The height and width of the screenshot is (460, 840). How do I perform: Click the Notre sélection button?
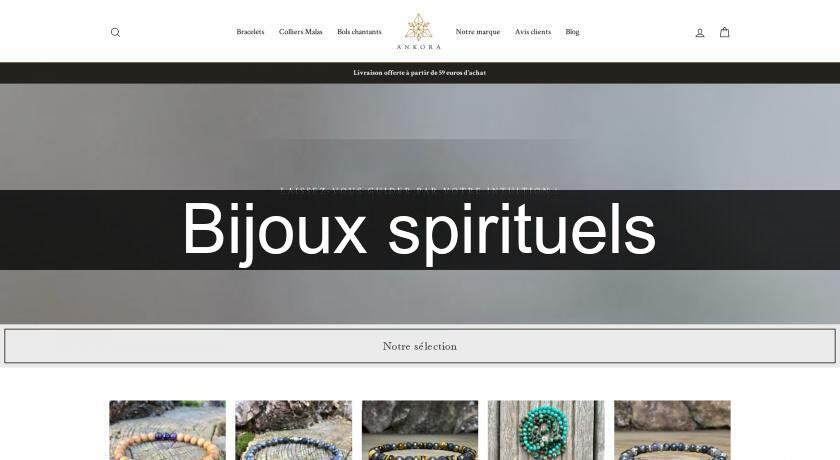pos(420,346)
